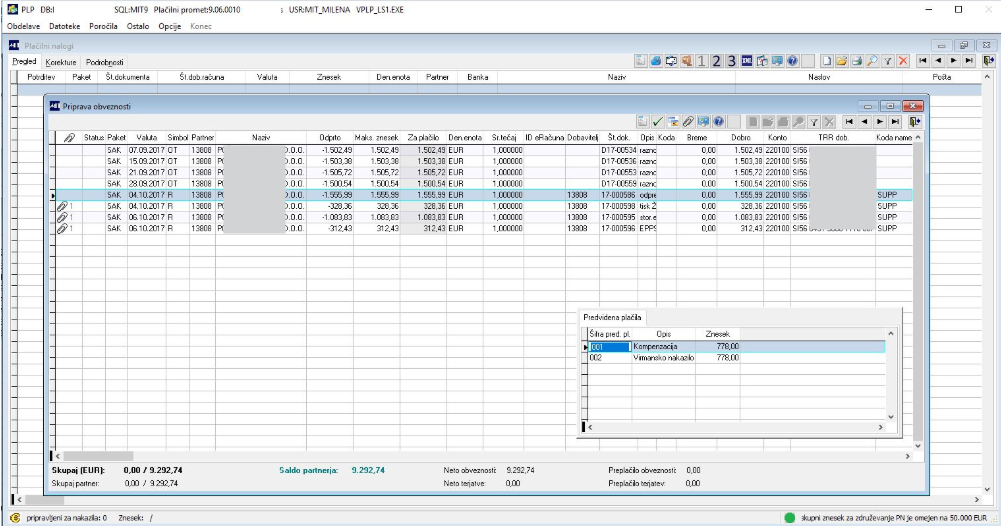Viewport: 1001px width, 526px height.
Task: Go to next record in Plačilni nalogi toolbar
Action: (952, 61)
